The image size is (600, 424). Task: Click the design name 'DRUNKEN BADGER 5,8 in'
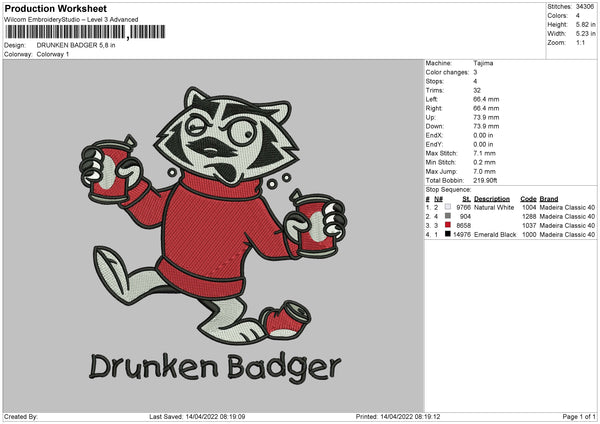click(76, 45)
